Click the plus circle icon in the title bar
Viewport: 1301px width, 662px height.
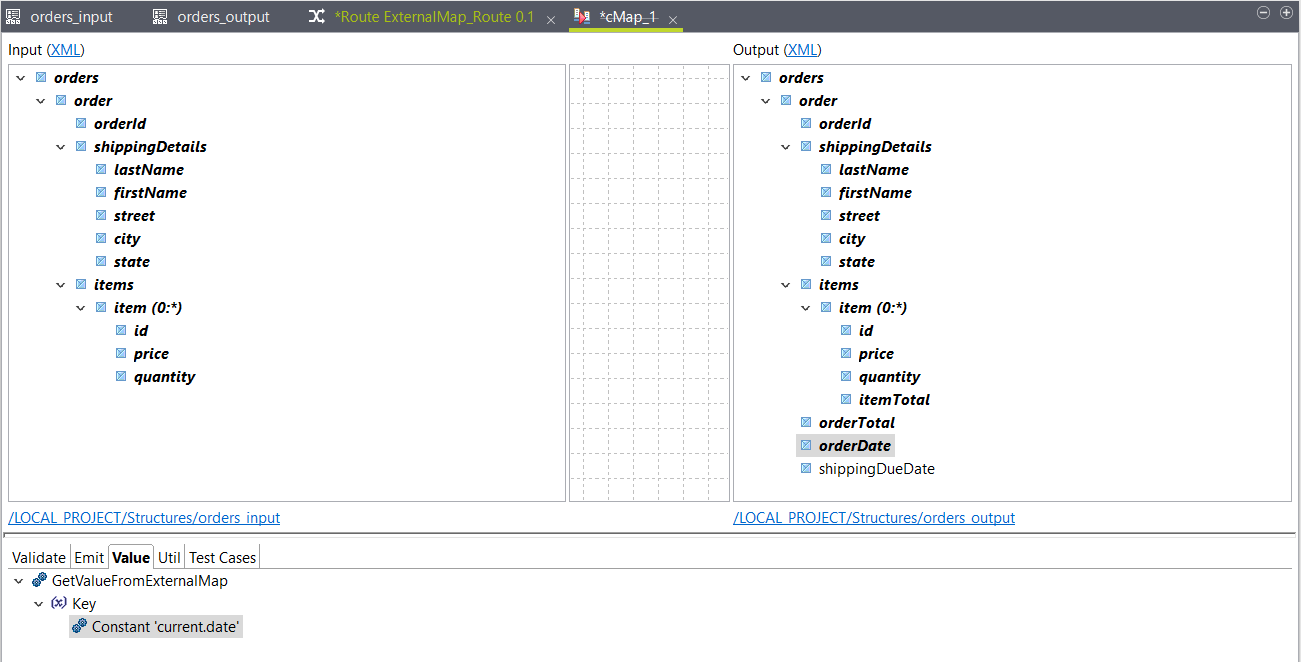[x=1287, y=14]
